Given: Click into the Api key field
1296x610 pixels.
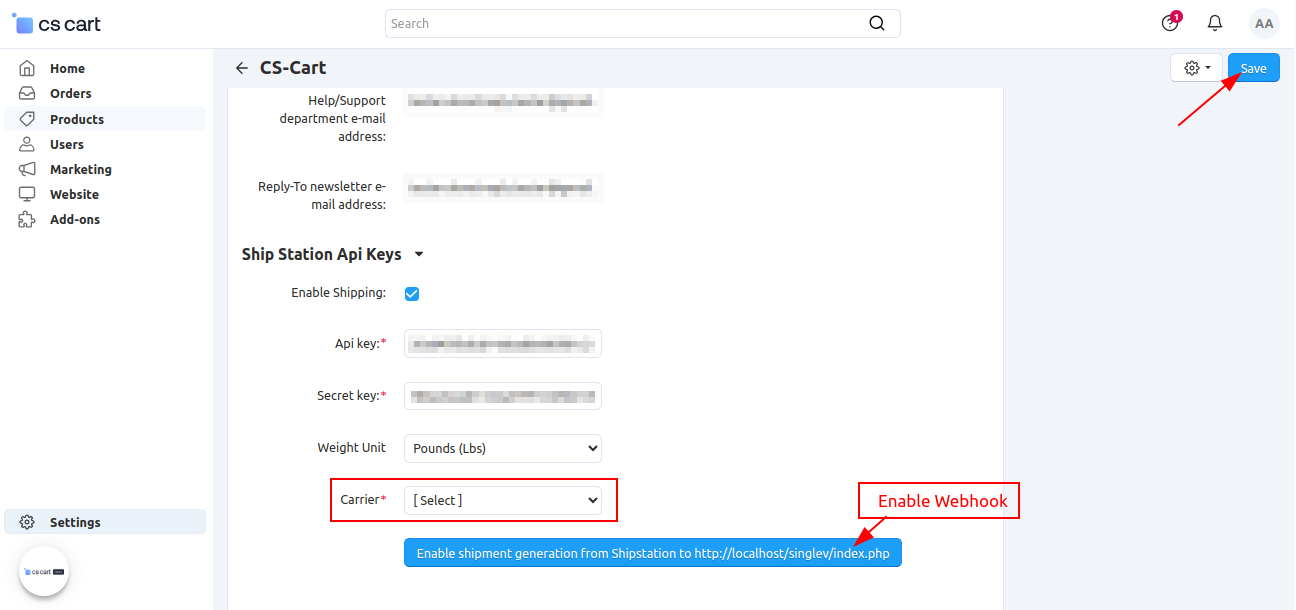Looking at the screenshot, I should pyautogui.click(x=503, y=344).
